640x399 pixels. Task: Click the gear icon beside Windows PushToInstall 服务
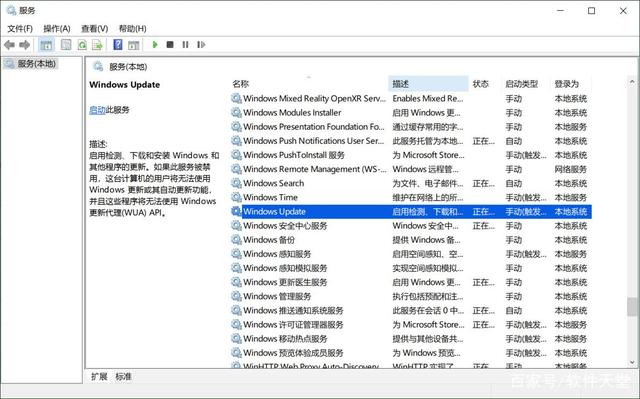point(236,155)
